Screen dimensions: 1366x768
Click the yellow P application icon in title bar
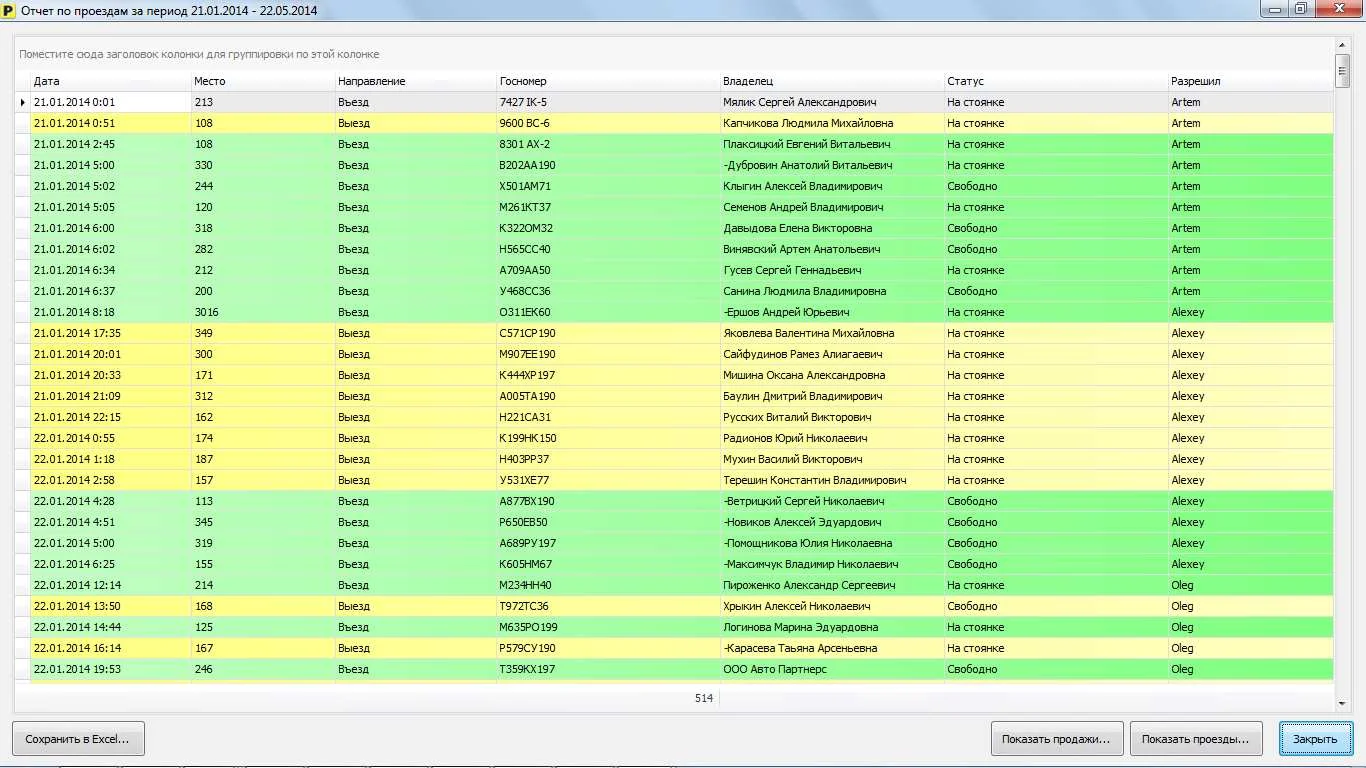point(10,10)
